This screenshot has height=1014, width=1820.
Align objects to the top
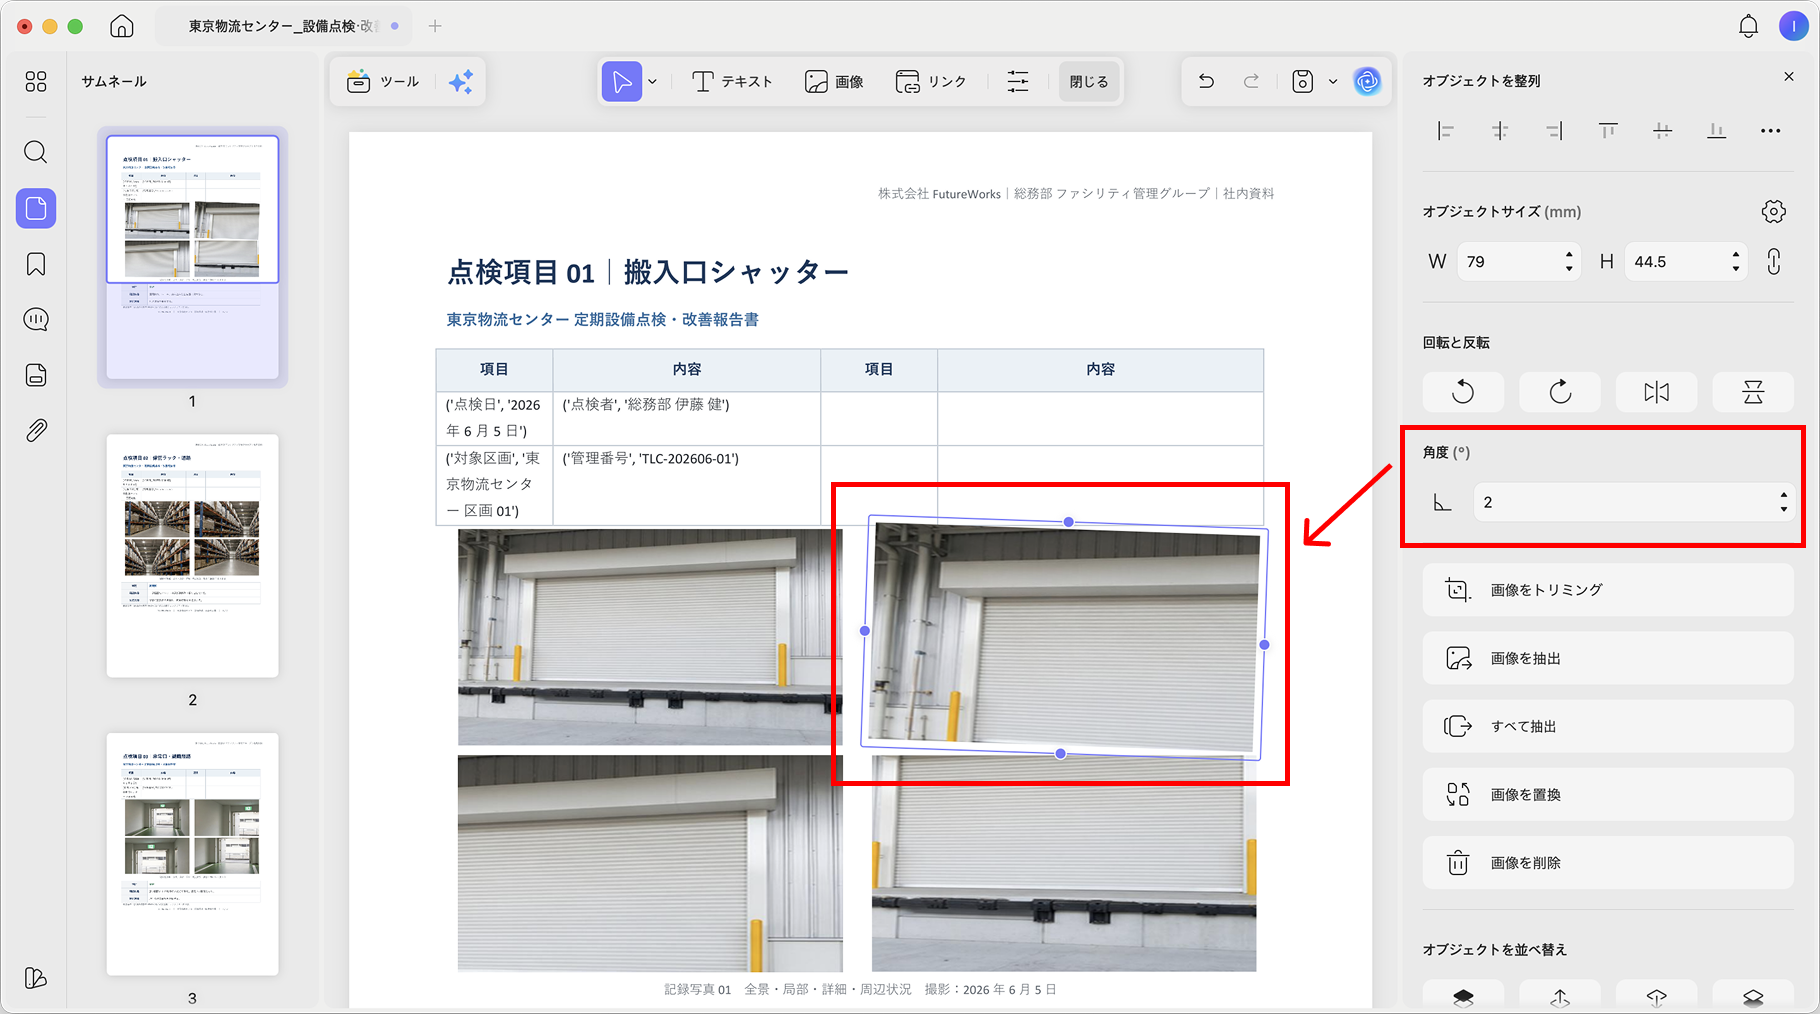coord(1608,131)
